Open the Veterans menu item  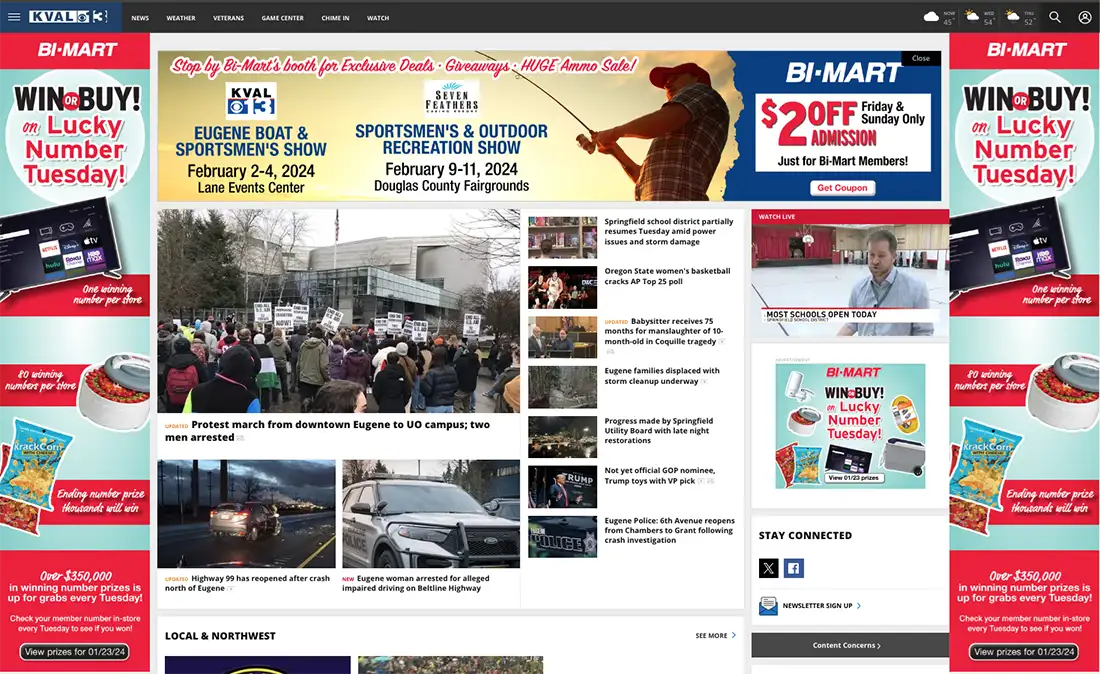coord(229,18)
